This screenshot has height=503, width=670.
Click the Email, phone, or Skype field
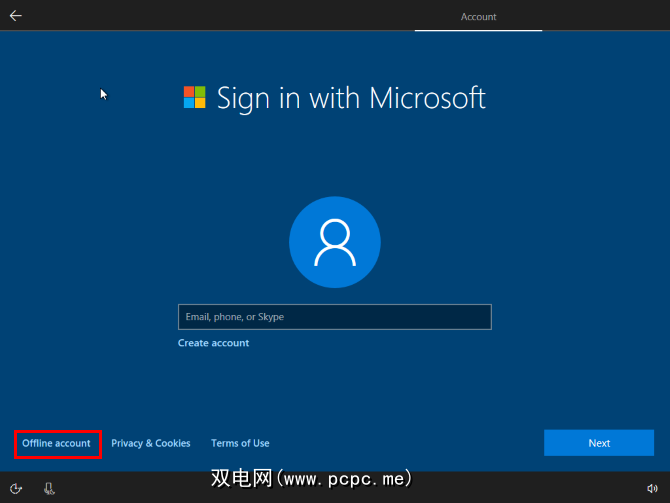click(x=335, y=317)
